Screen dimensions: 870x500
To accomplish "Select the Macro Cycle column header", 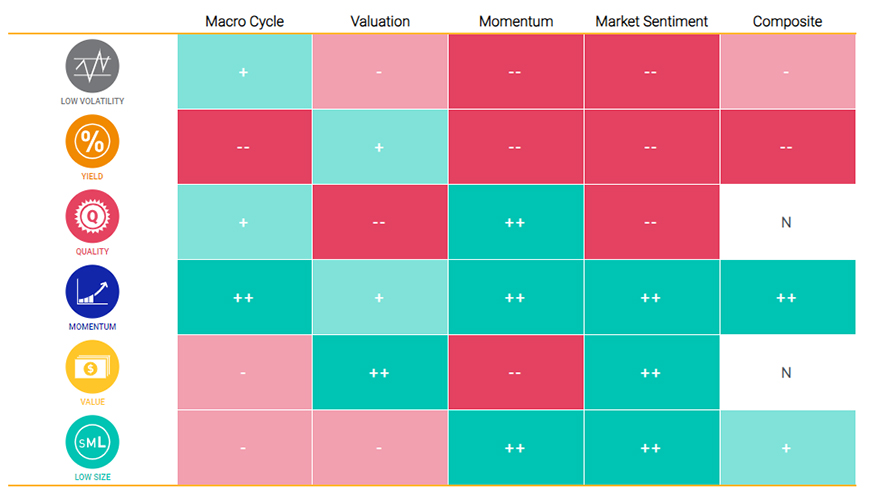I will [x=244, y=20].
